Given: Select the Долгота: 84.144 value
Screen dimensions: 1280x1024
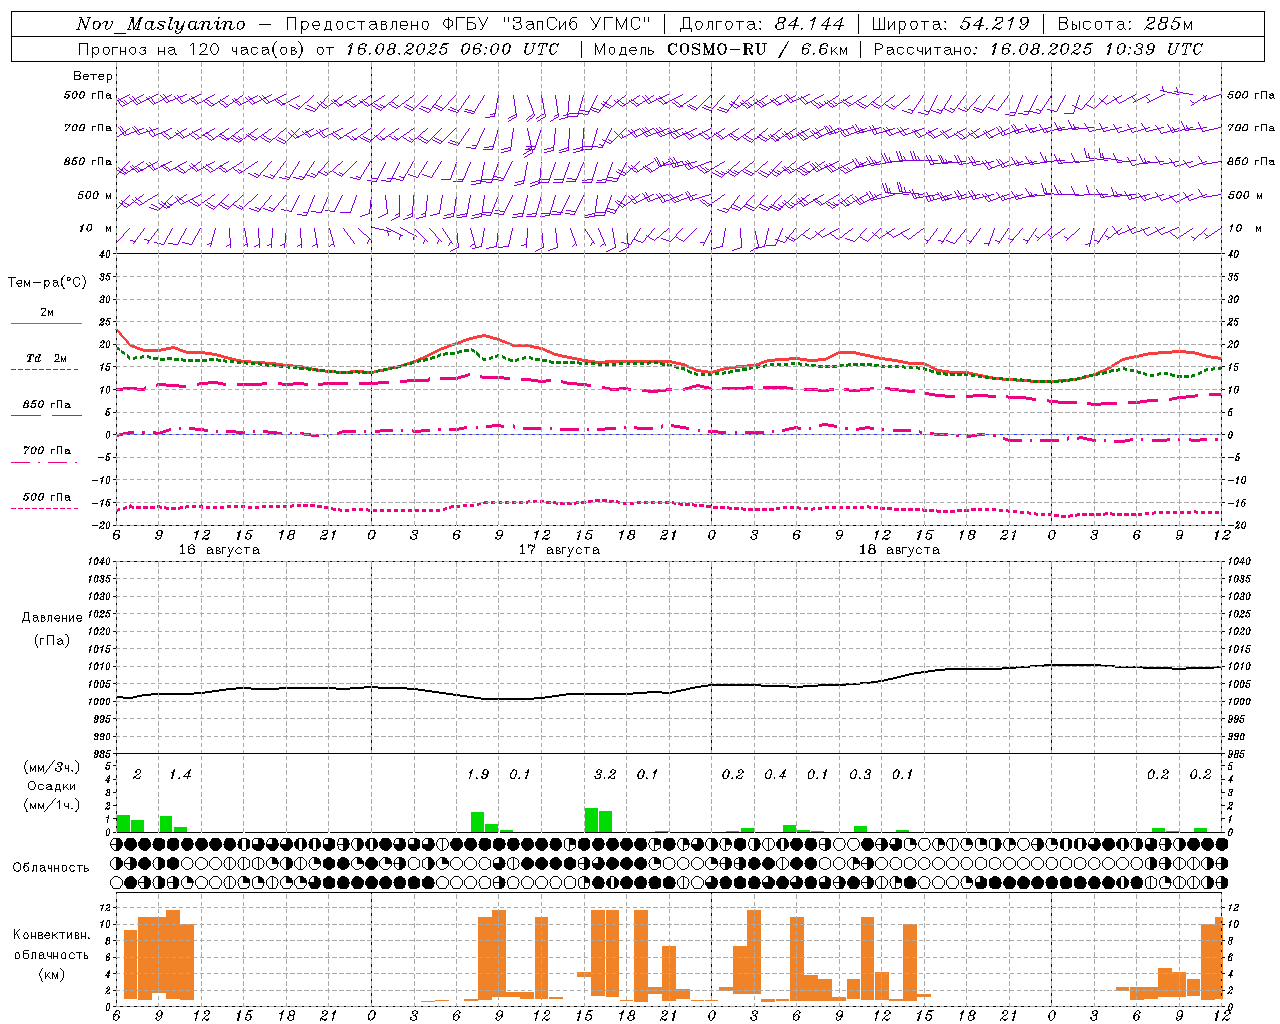Looking at the screenshot, I should [x=762, y=24].
